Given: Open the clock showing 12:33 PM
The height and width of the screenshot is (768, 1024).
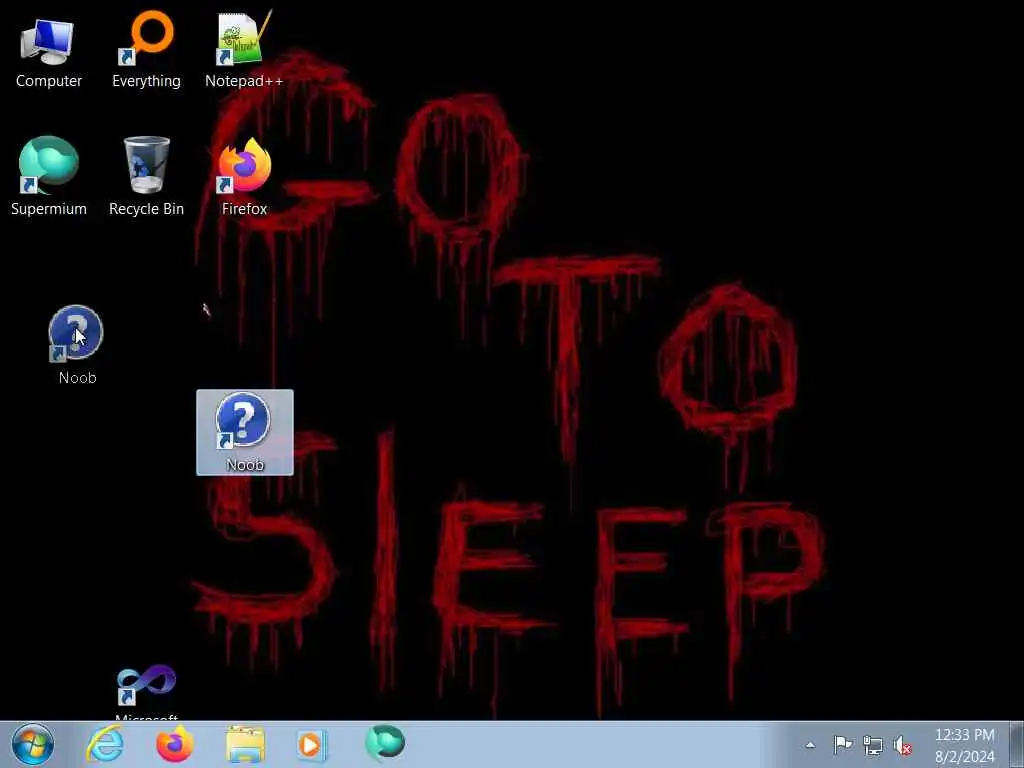Looking at the screenshot, I should 965,745.
